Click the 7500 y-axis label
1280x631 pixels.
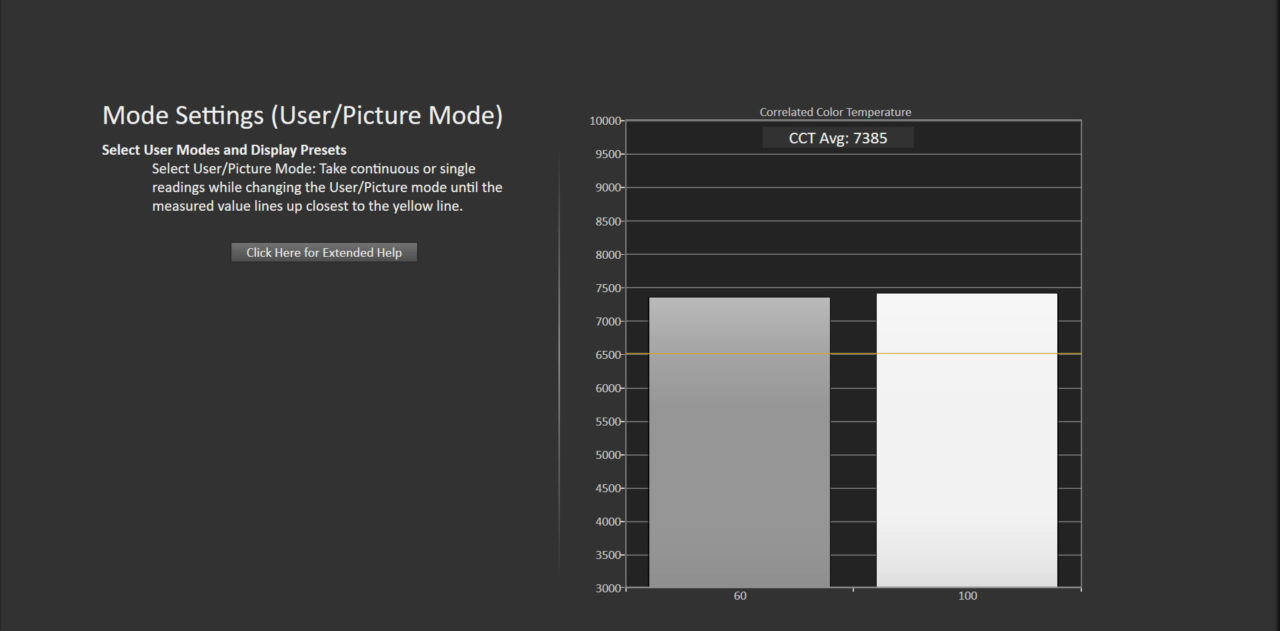pyautogui.click(x=608, y=288)
